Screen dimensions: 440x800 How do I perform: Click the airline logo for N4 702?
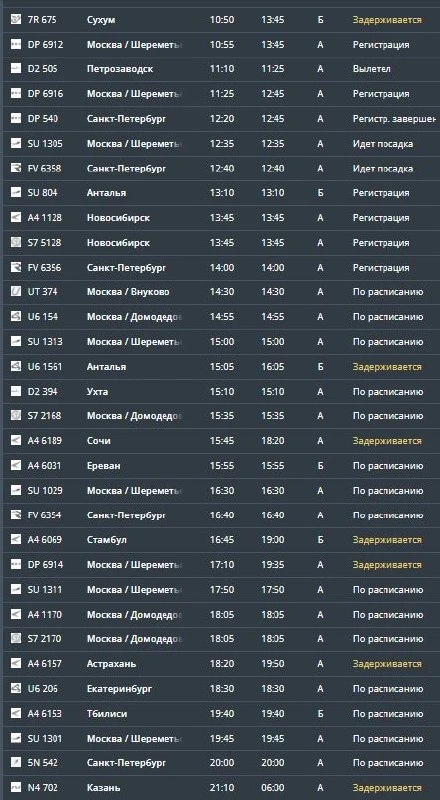[x=16, y=788]
